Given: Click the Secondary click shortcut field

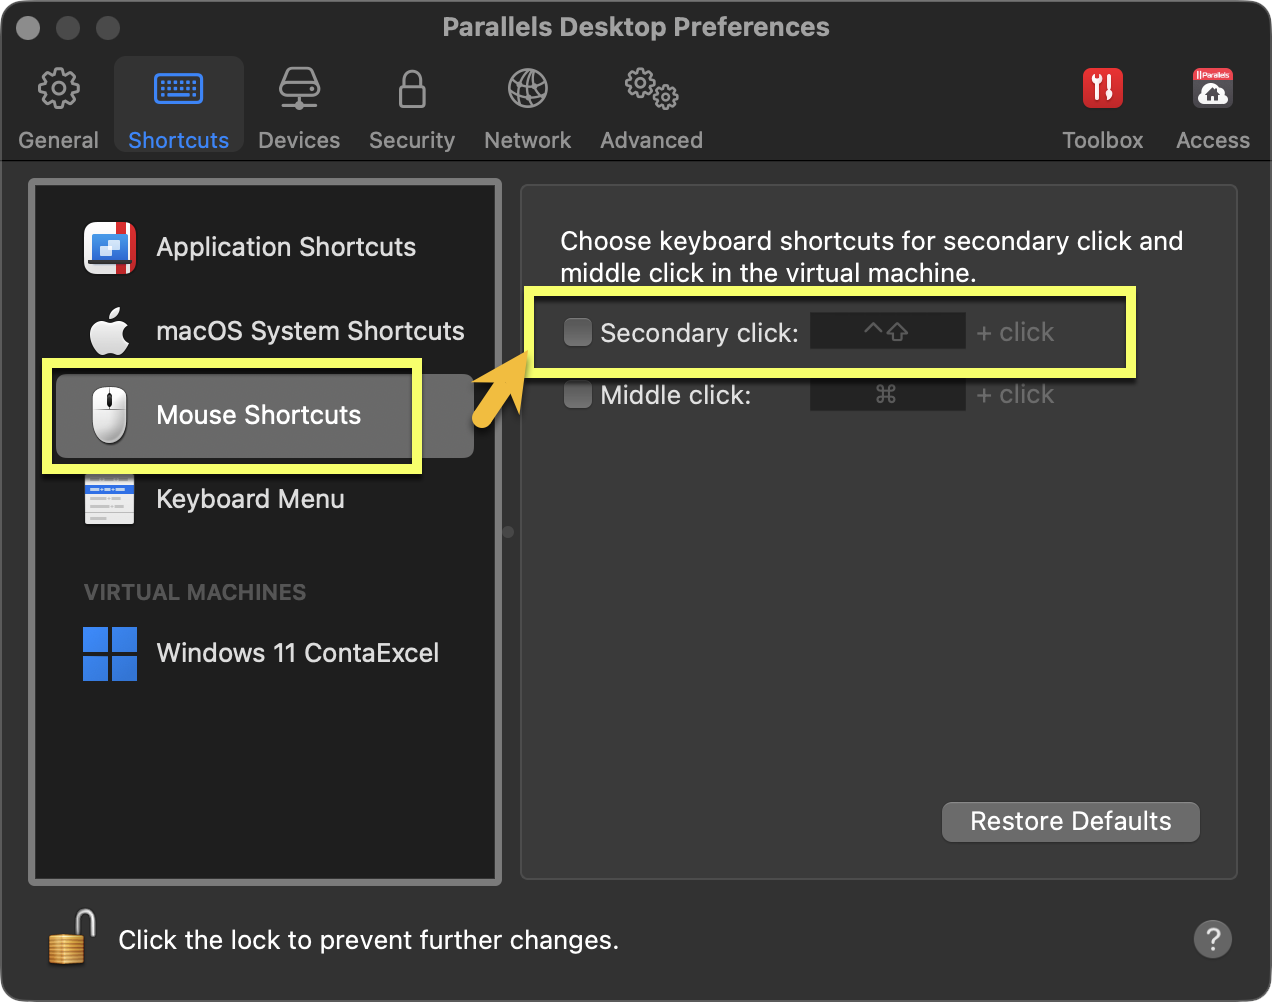Looking at the screenshot, I should 887,332.
